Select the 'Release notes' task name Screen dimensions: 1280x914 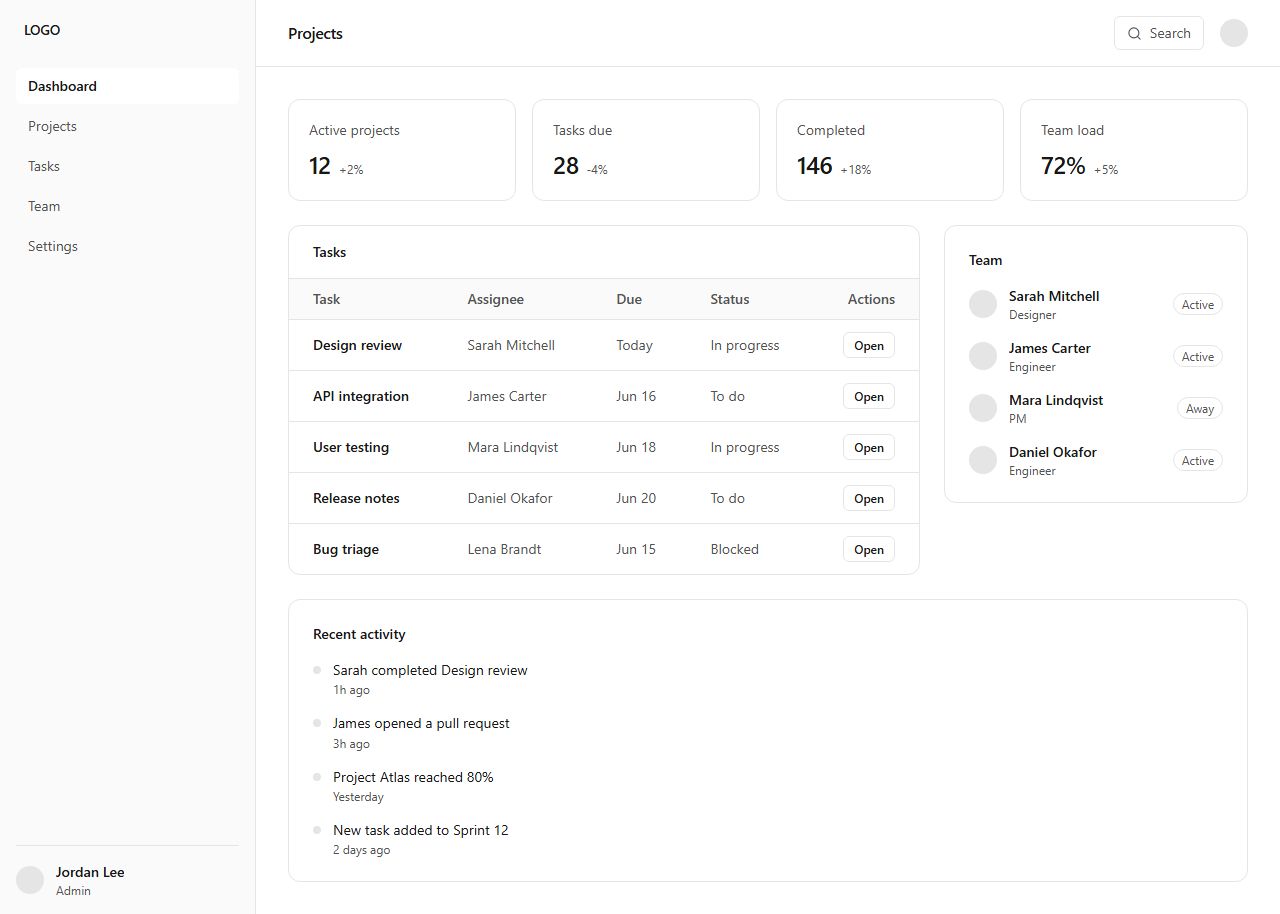coord(356,498)
